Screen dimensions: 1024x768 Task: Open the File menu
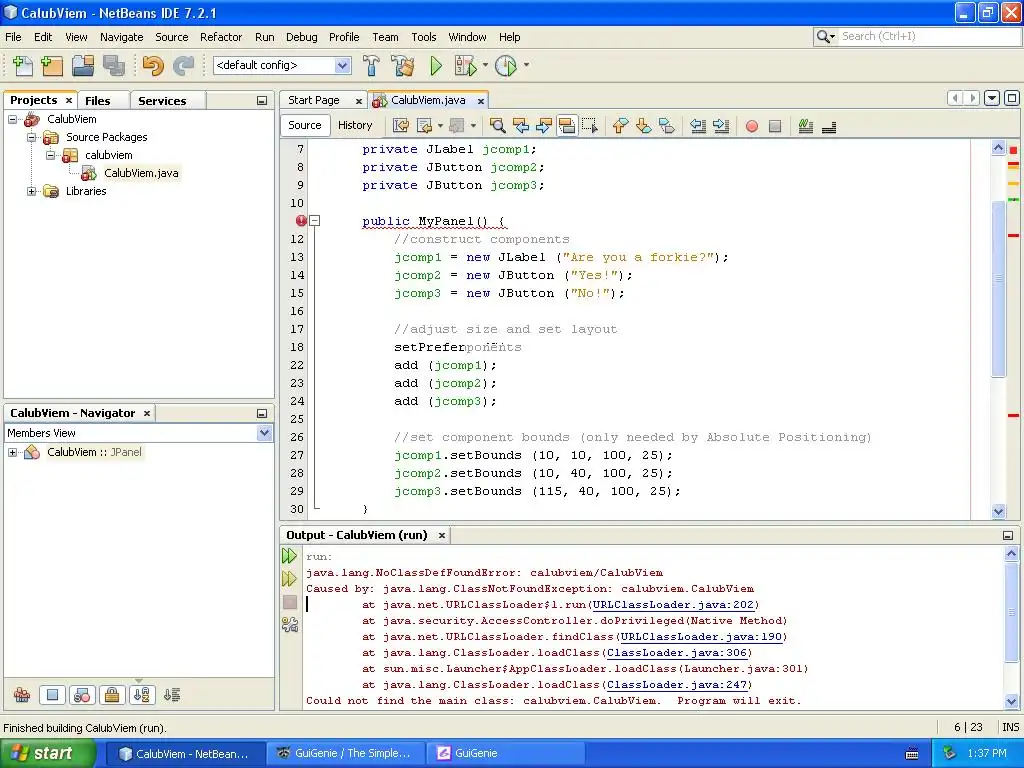13,37
